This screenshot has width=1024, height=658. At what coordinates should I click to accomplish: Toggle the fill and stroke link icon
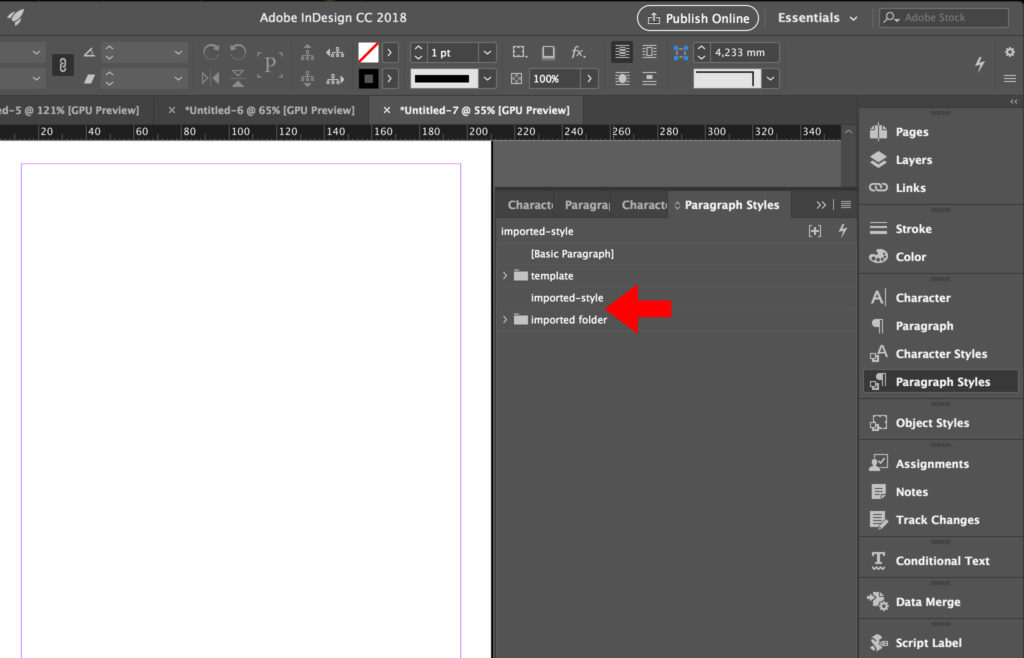62,64
